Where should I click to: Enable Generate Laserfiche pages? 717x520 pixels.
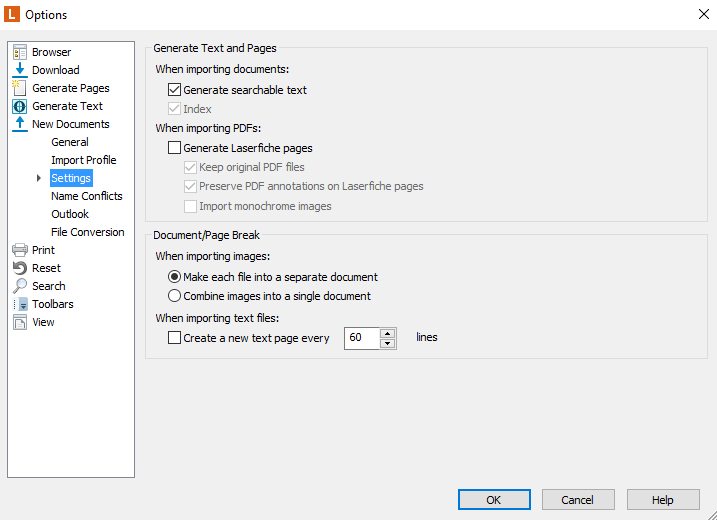174,148
